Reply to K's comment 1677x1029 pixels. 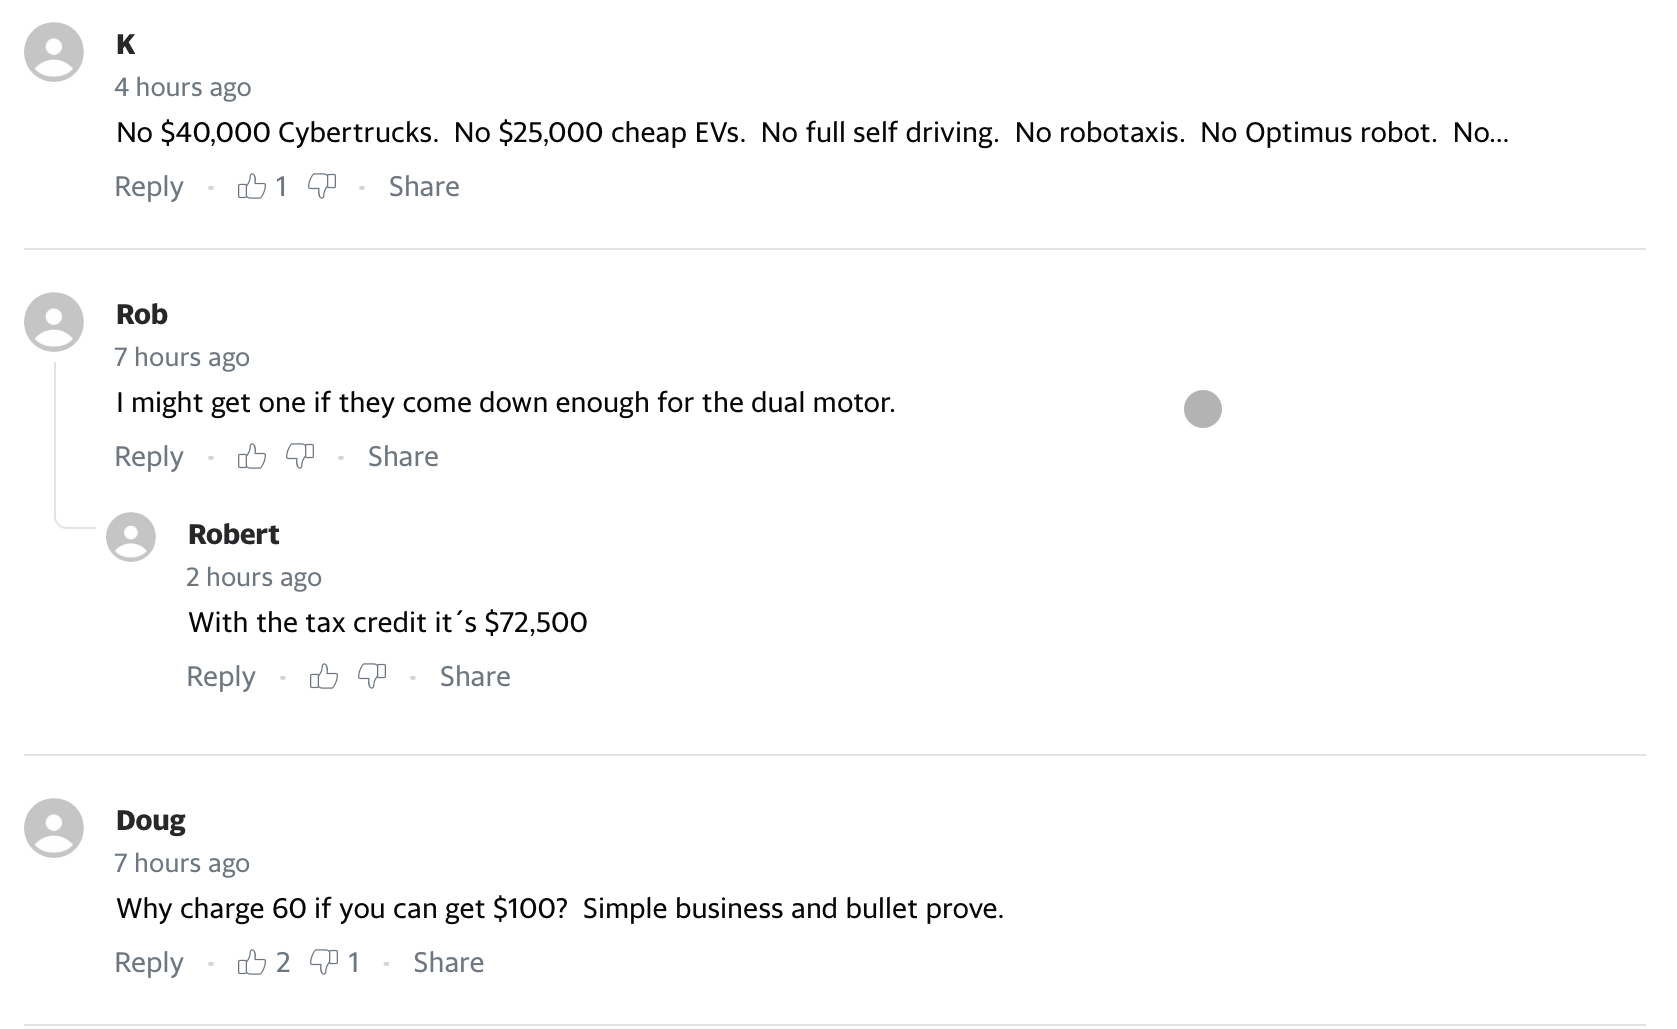click(149, 187)
